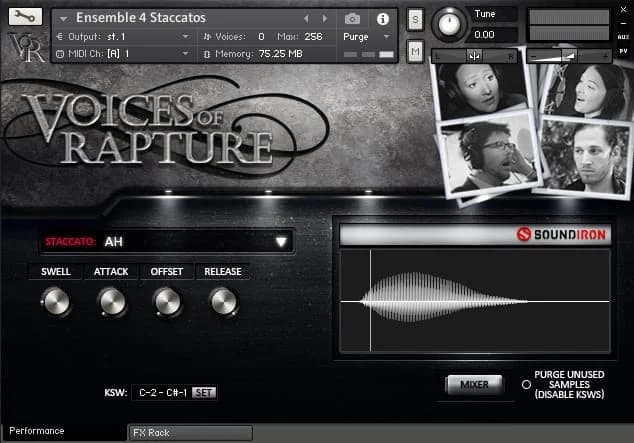Open the Output st. 1 dropdown
Screen dimensions: 634x443
(123, 37)
